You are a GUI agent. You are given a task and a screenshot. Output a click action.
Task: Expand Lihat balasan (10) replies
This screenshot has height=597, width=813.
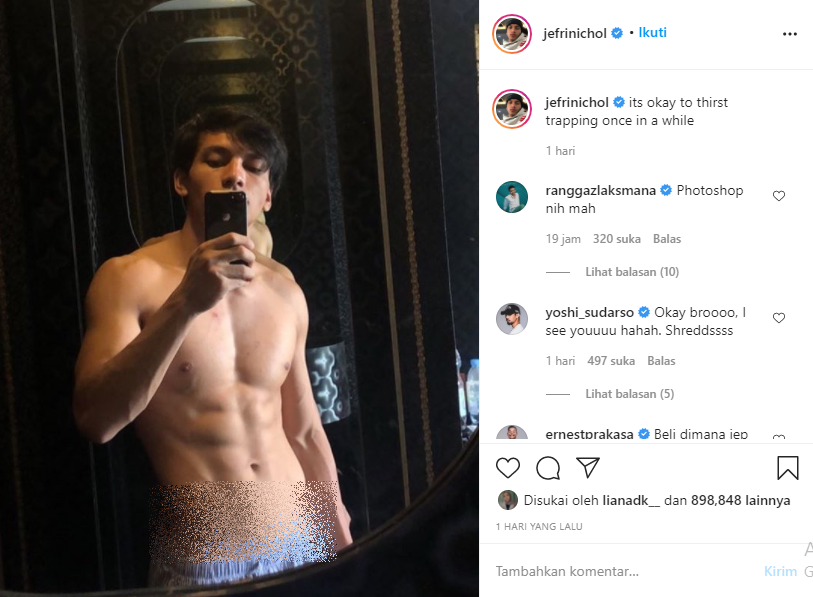[x=632, y=272]
